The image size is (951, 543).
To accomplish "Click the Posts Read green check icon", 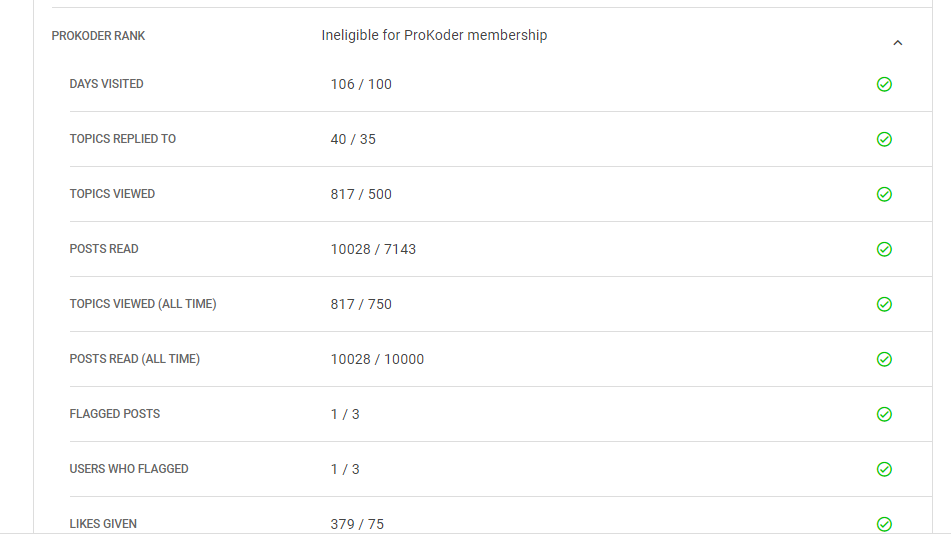I will tap(884, 249).
